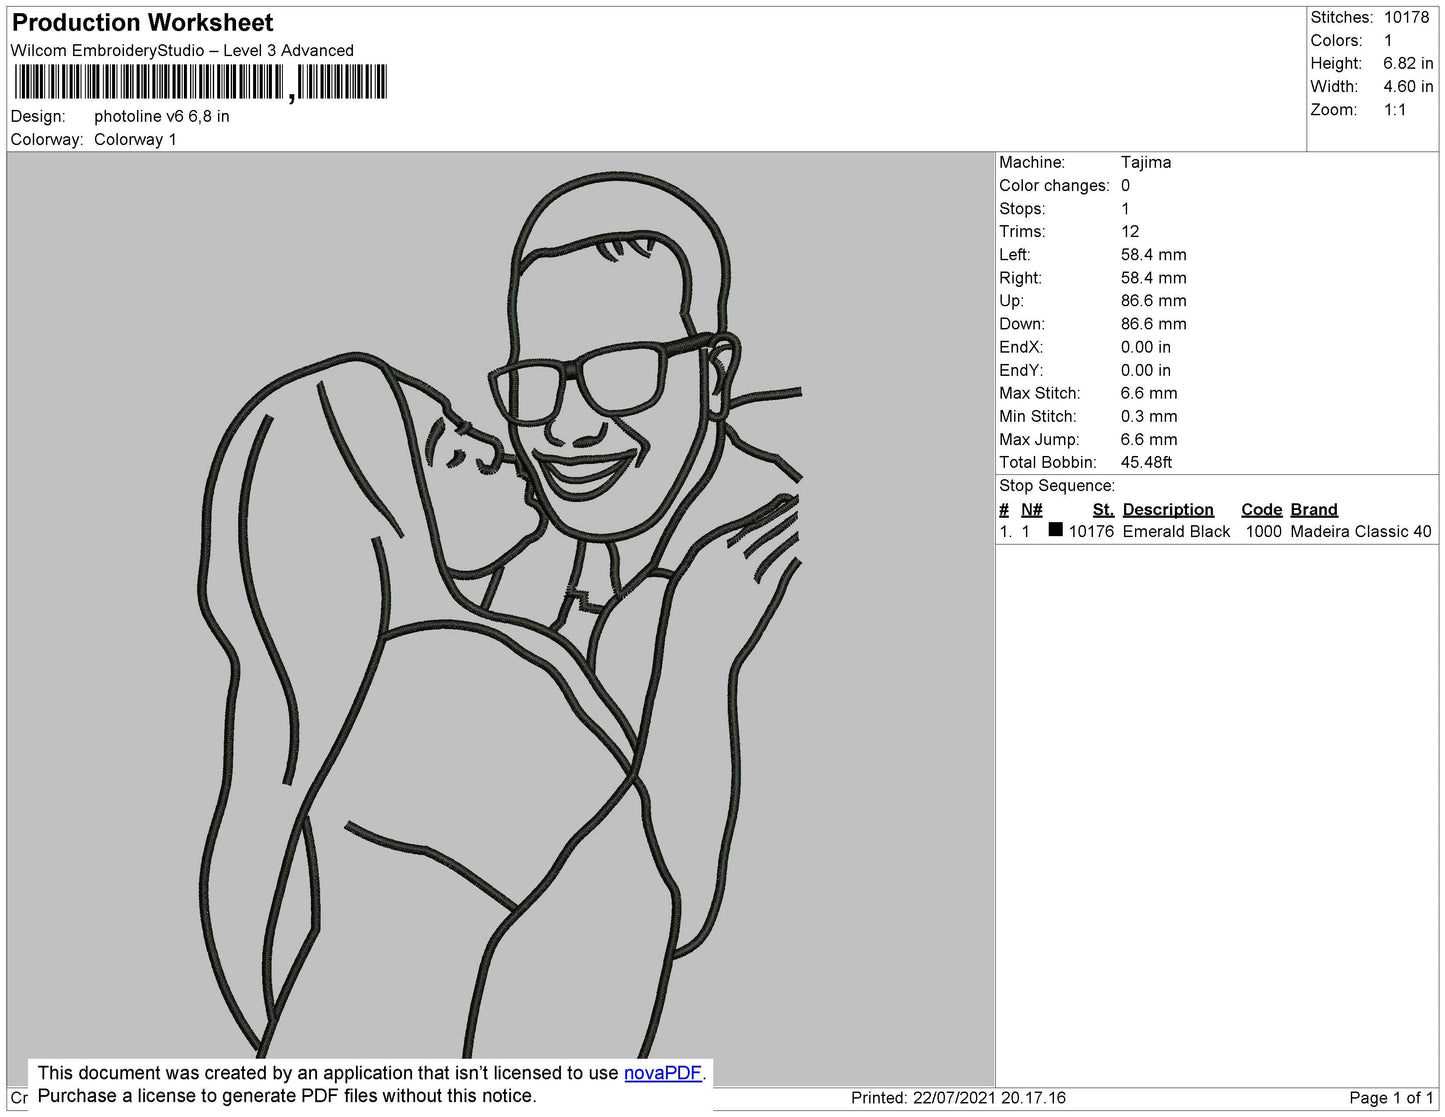Click the Total Bobbin value '45.48ft'

[x=1146, y=462]
